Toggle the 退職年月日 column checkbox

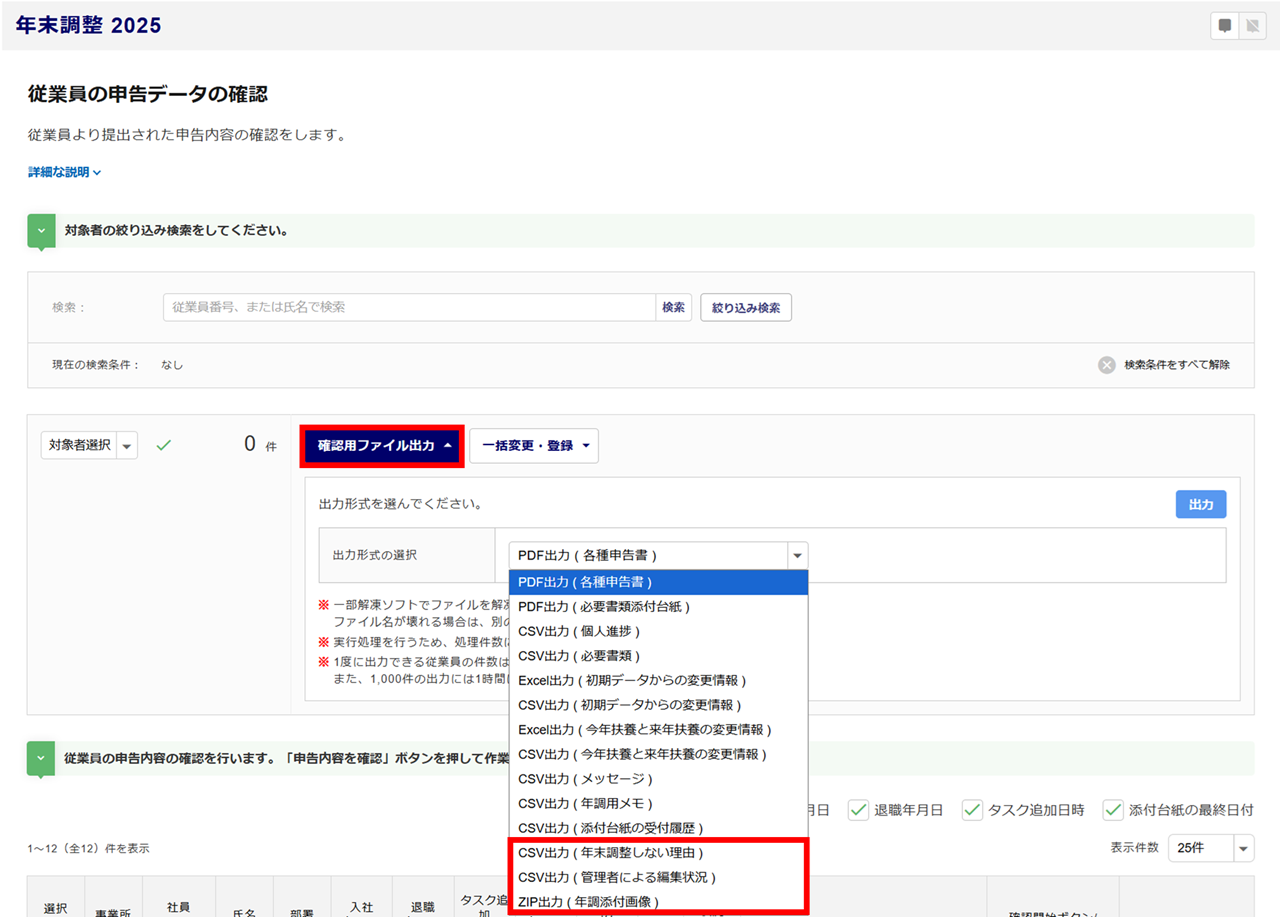tap(858, 810)
